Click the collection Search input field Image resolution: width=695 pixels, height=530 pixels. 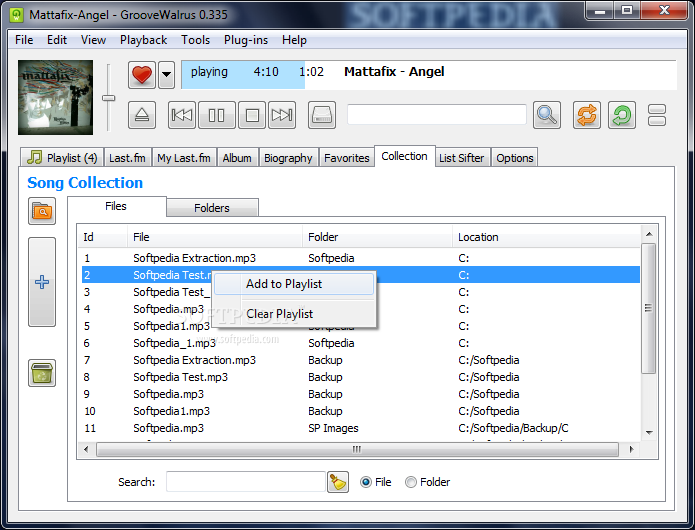coord(246,481)
